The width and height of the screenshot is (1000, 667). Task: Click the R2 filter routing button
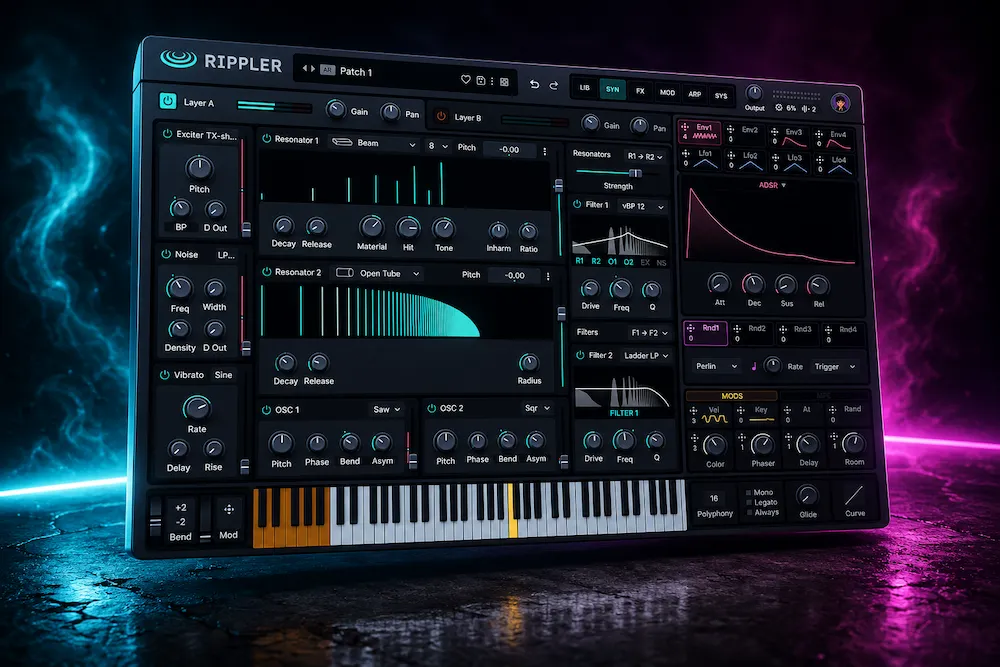pyautogui.click(x=596, y=261)
